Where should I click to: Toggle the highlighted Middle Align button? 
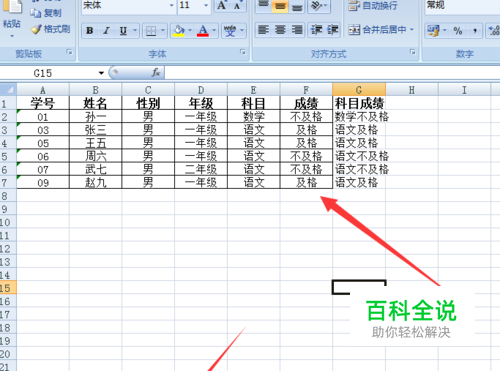[x=280, y=6]
